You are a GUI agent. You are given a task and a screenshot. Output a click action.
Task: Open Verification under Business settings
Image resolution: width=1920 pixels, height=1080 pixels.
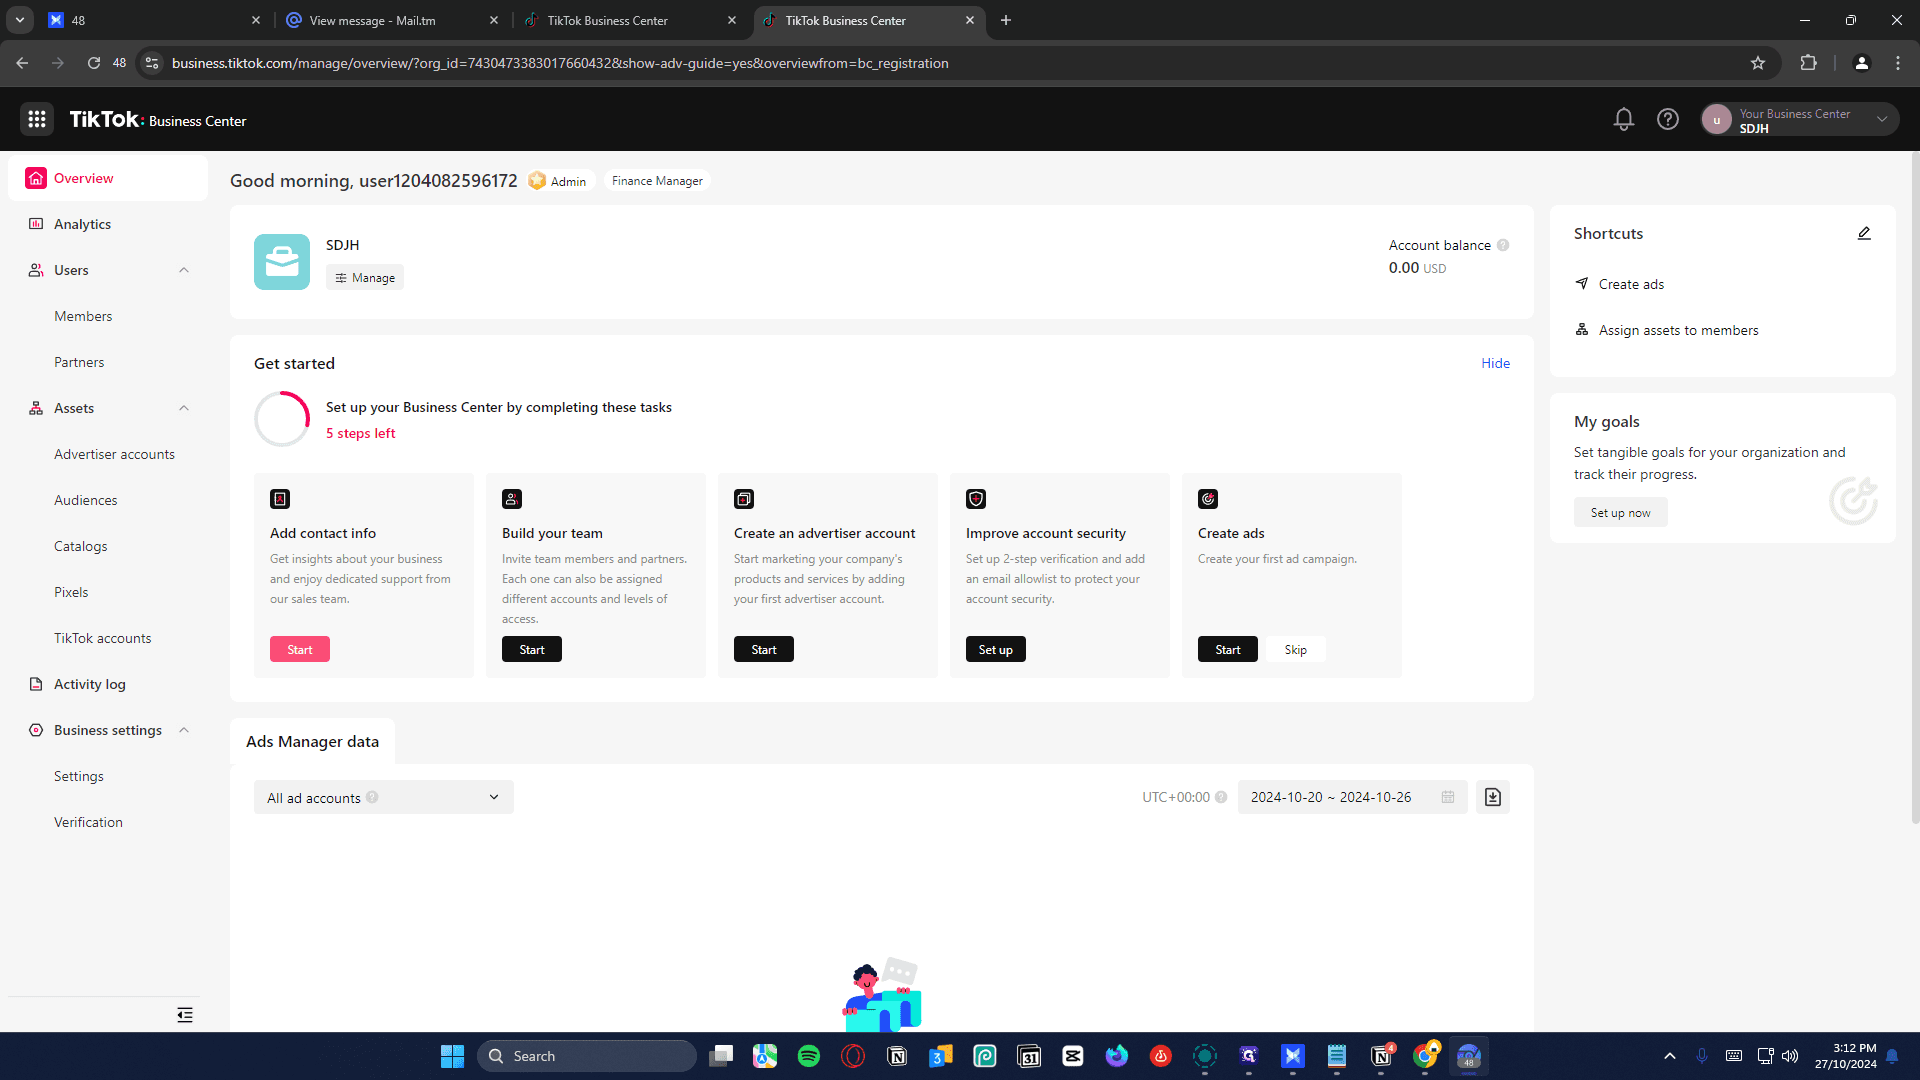tap(88, 822)
